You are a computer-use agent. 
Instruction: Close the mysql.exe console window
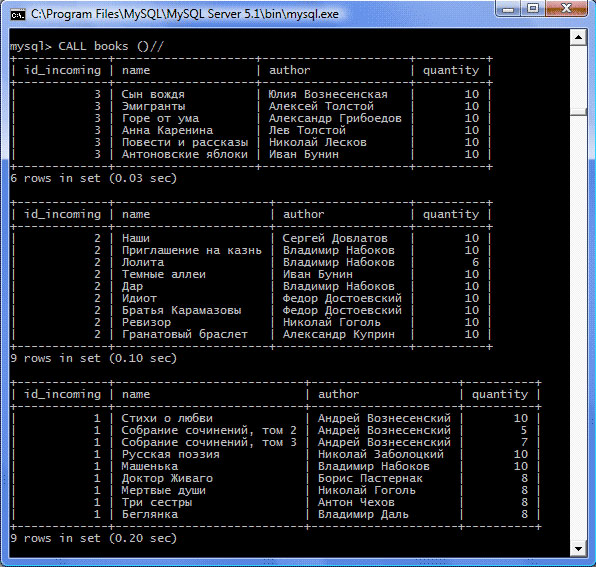(565, 8)
